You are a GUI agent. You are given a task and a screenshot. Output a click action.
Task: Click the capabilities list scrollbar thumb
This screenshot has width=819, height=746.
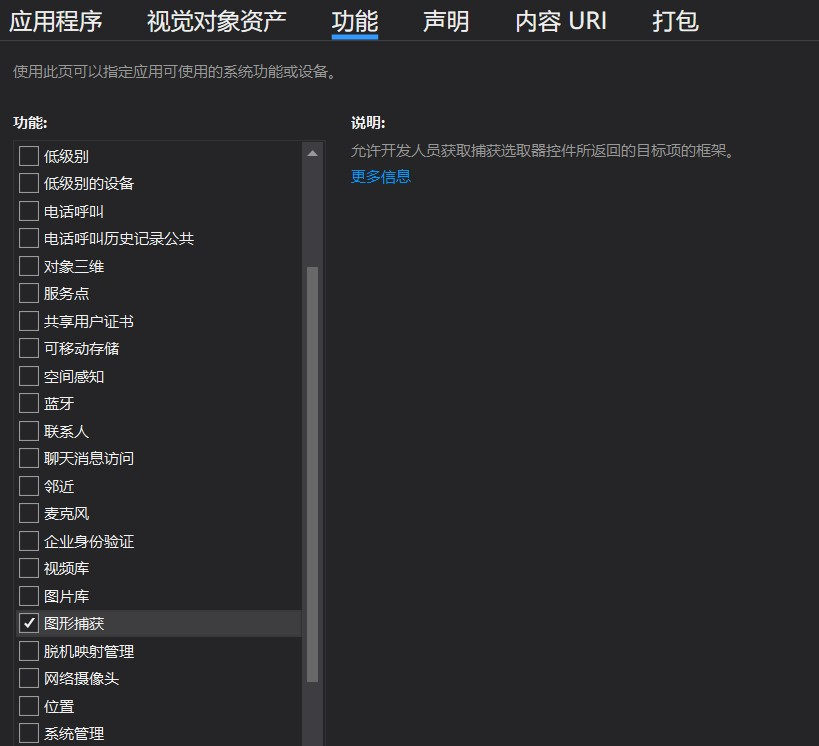[312, 474]
